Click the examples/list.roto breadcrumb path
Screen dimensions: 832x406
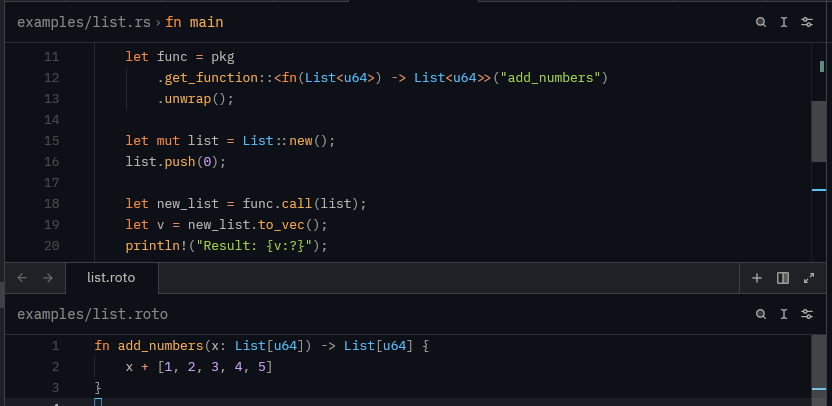pos(92,314)
